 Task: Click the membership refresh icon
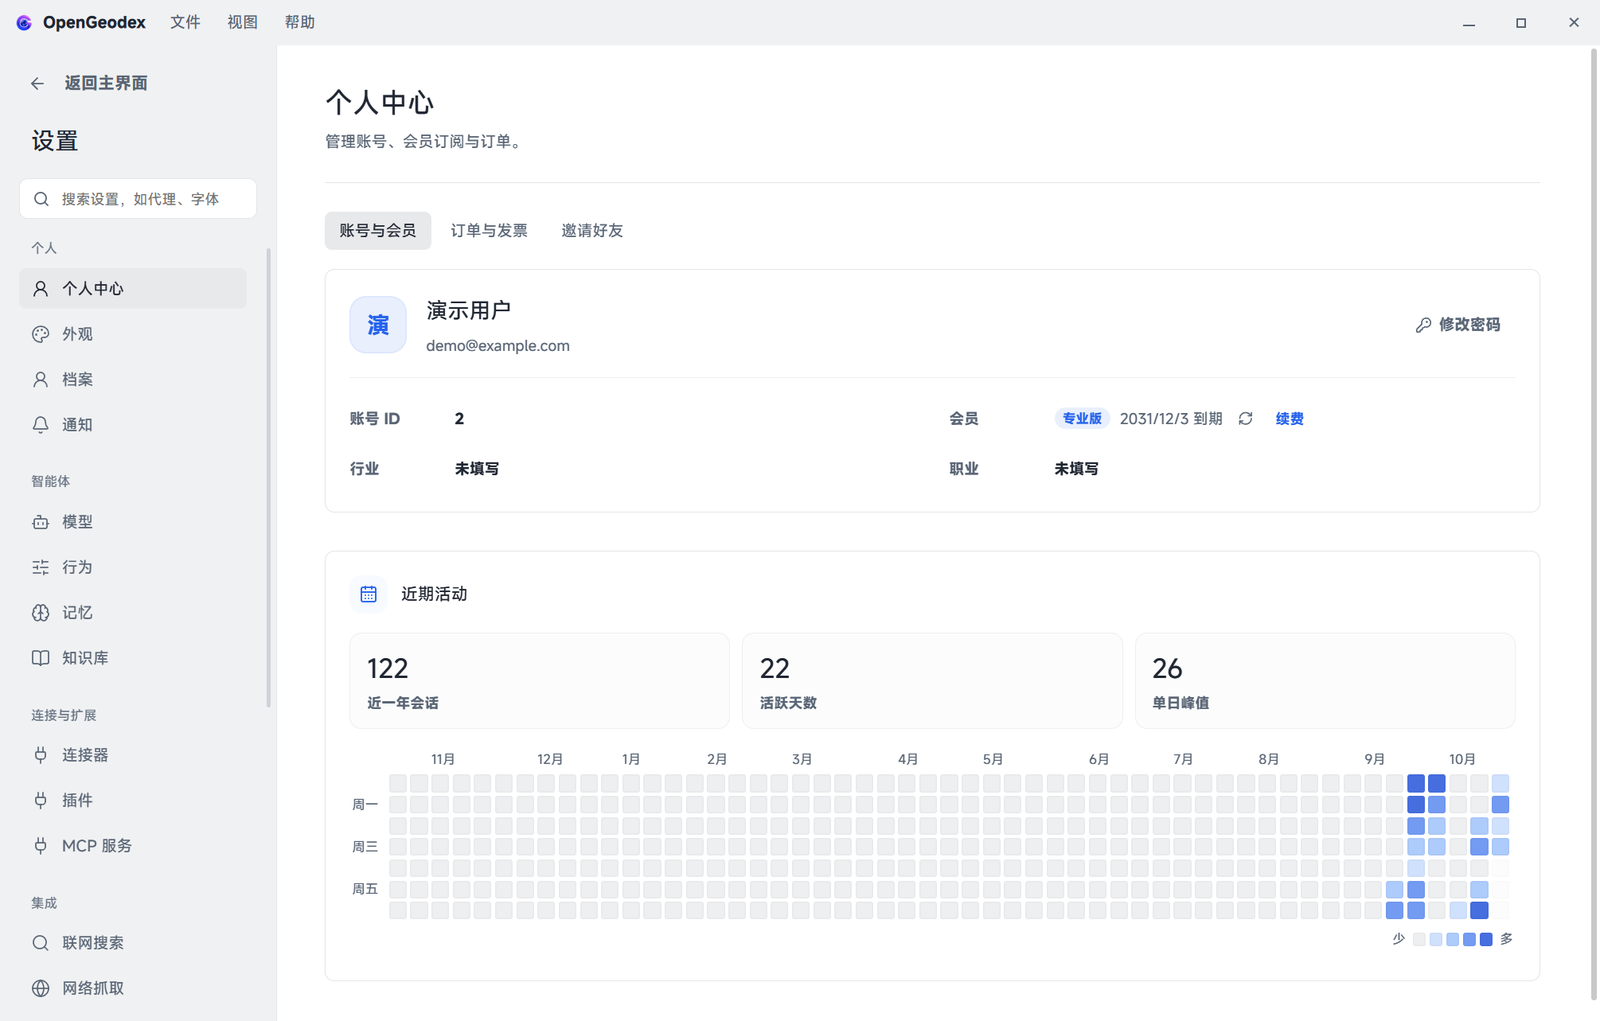(x=1245, y=419)
